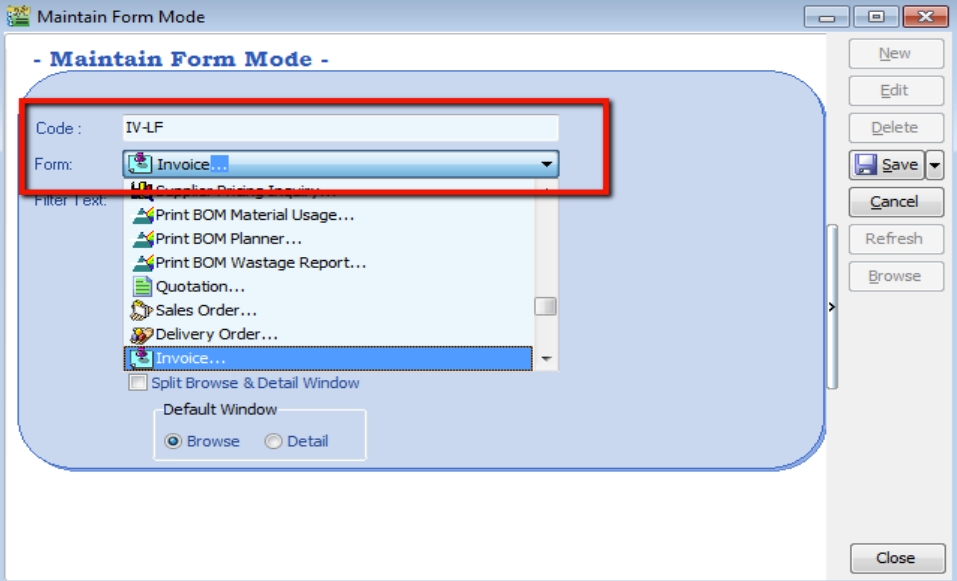Image resolution: width=957 pixels, height=581 pixels.
Task: Click the floppy disk Save icon
Action: (866, 165)
